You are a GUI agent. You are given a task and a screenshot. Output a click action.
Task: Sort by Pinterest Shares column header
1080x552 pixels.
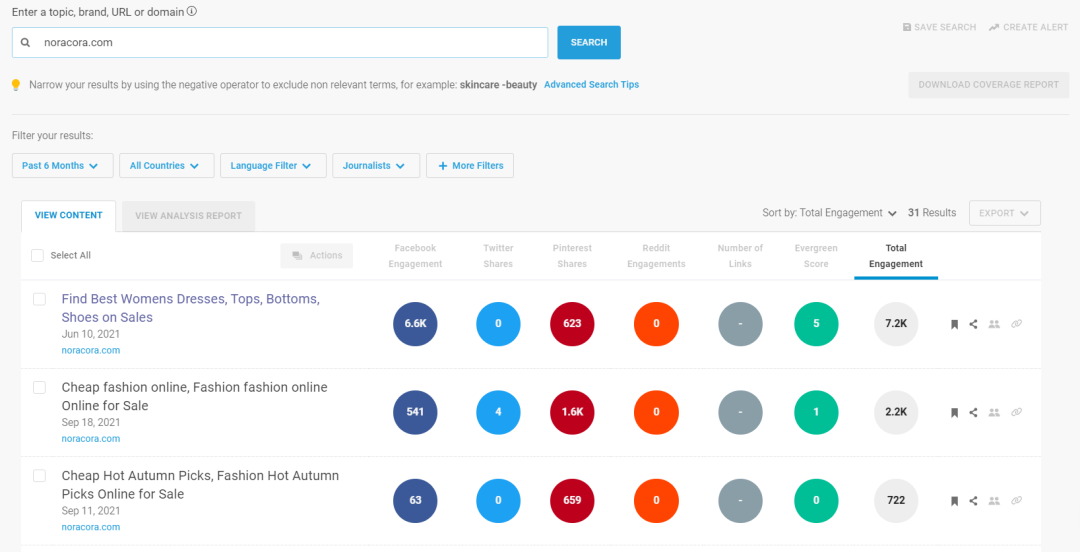(572, 256)
